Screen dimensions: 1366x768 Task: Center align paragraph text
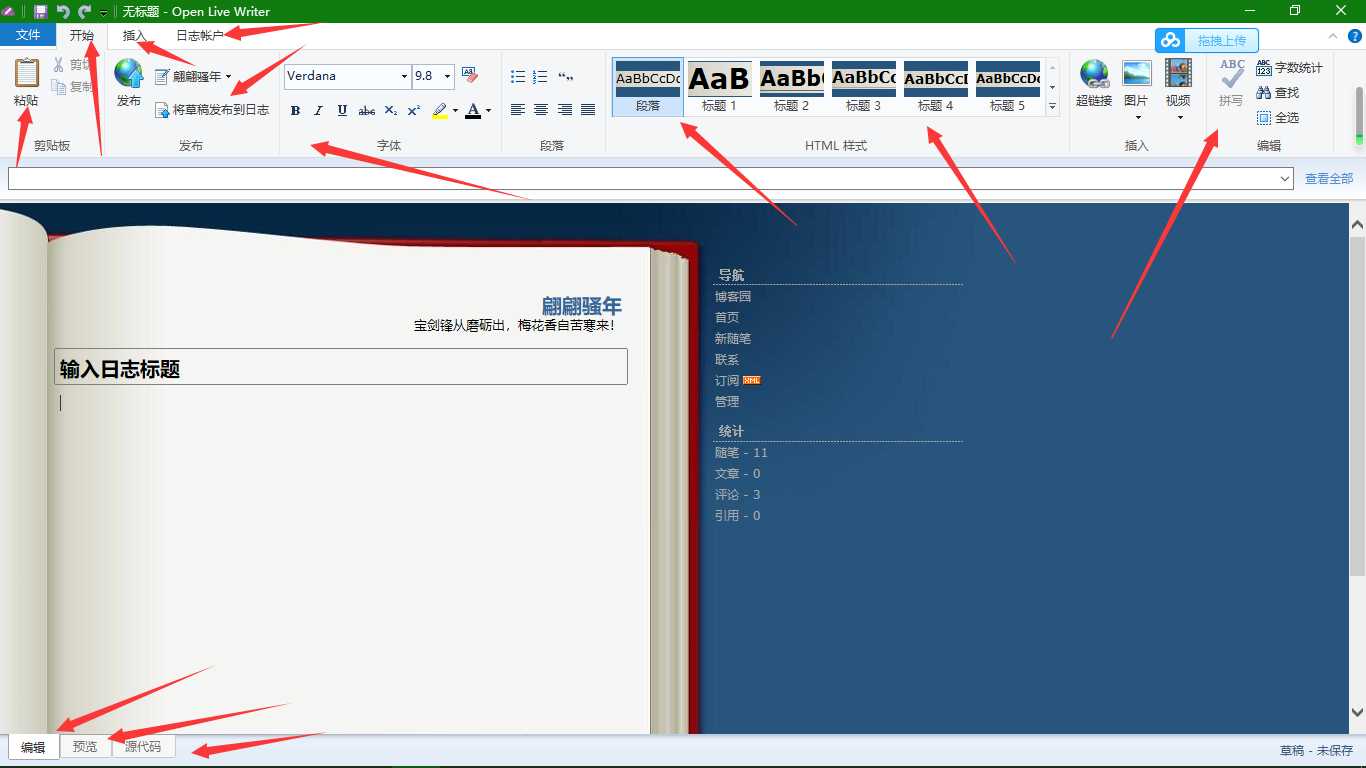tap(541, 110)
